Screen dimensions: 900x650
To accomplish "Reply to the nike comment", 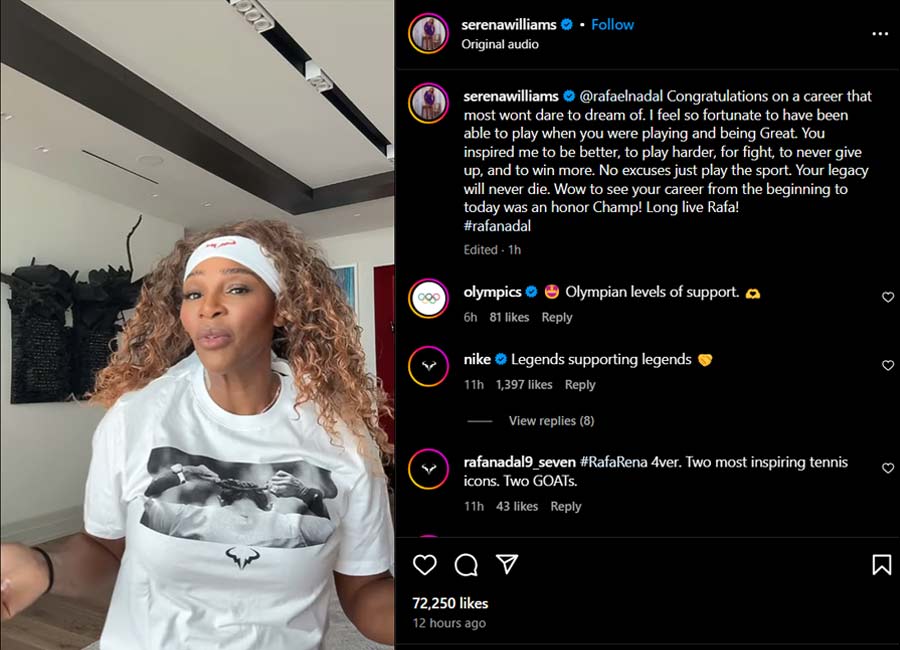I will pyautogui.click(x=580, y=385).
